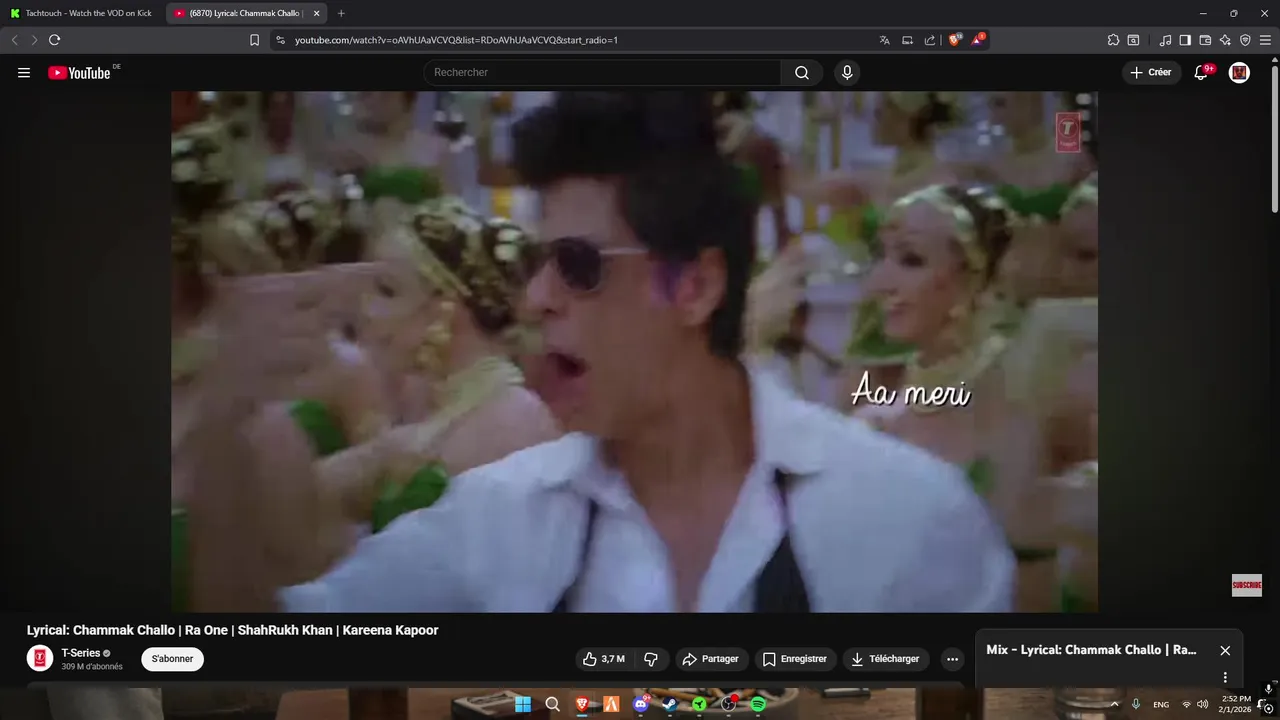Open the extensions puzzle icon

[1113, 40]
